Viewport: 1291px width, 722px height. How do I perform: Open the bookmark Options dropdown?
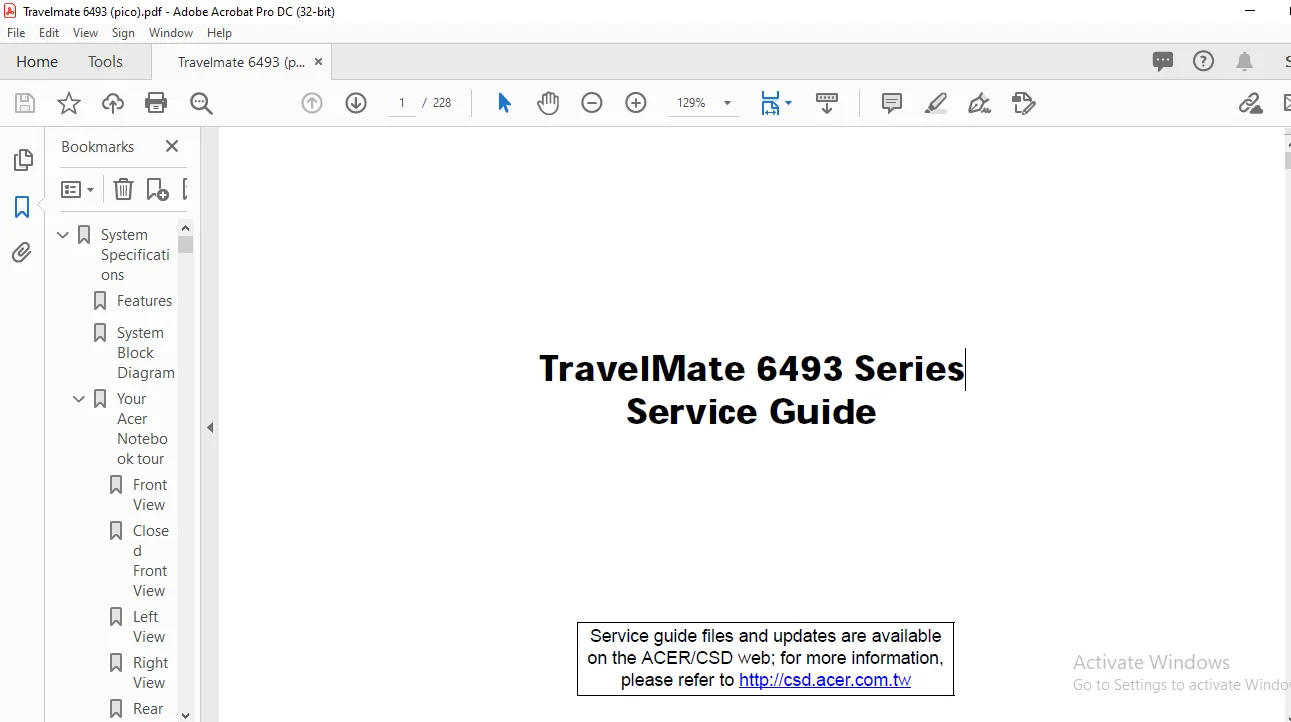77,189
